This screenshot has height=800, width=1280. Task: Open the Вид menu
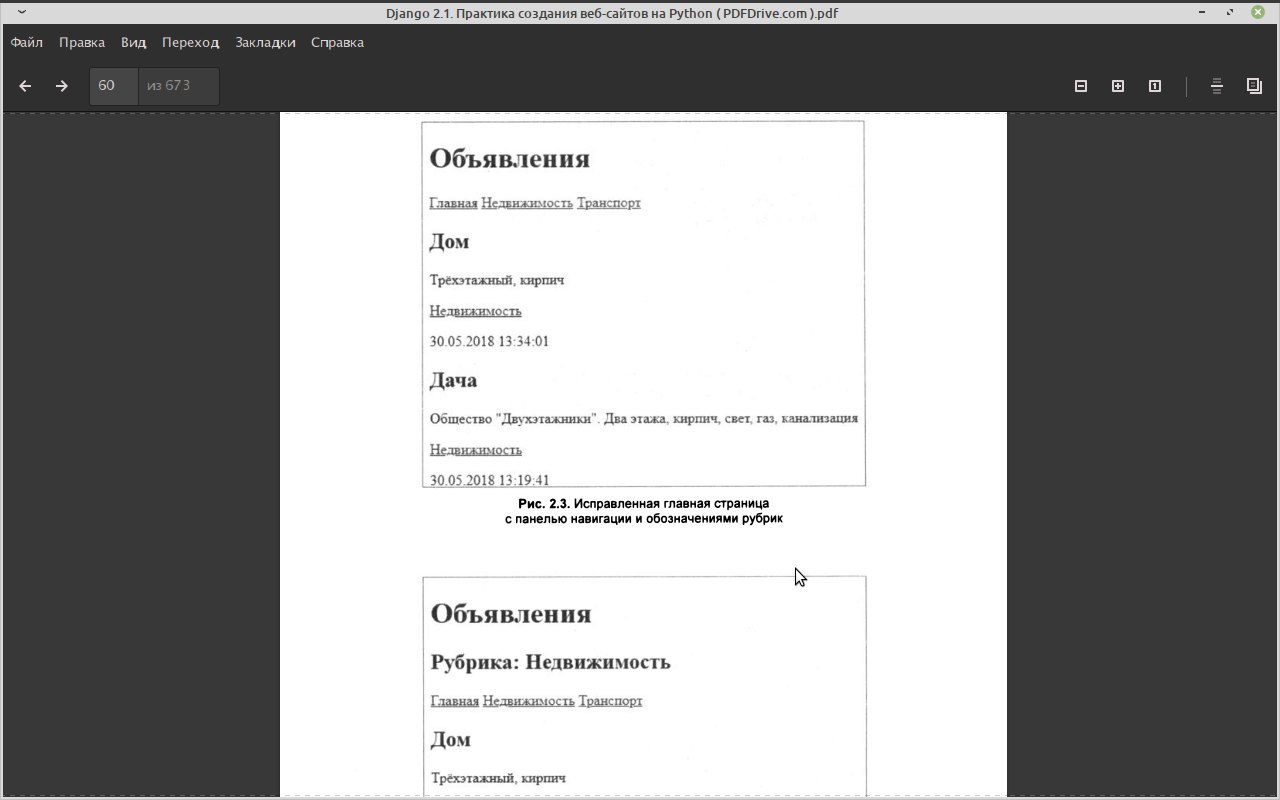coord(134,42)
